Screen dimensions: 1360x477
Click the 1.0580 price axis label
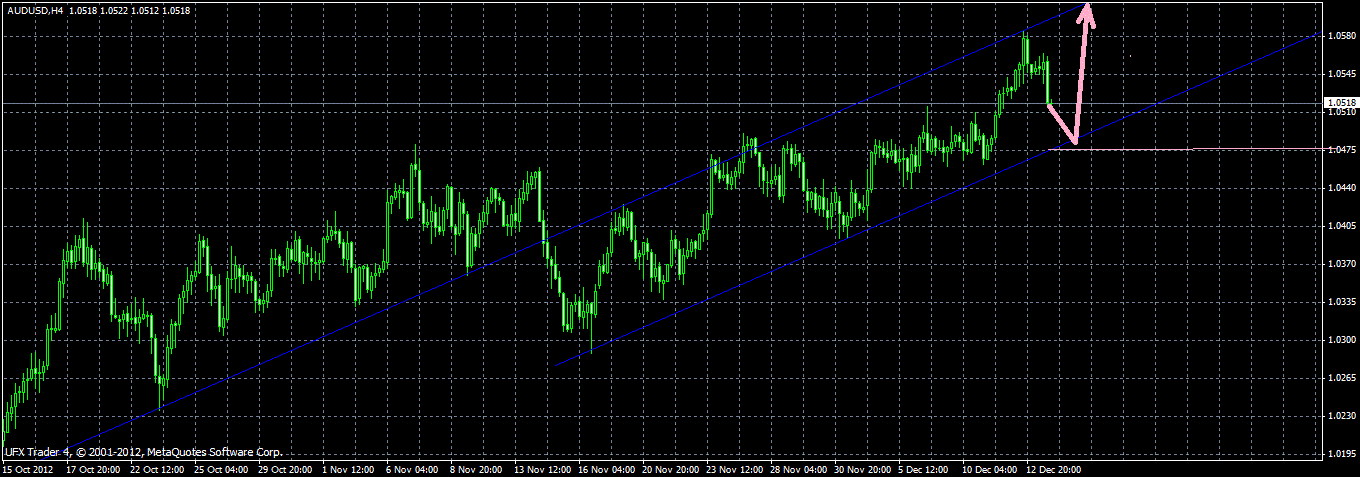coord(1342,37)
